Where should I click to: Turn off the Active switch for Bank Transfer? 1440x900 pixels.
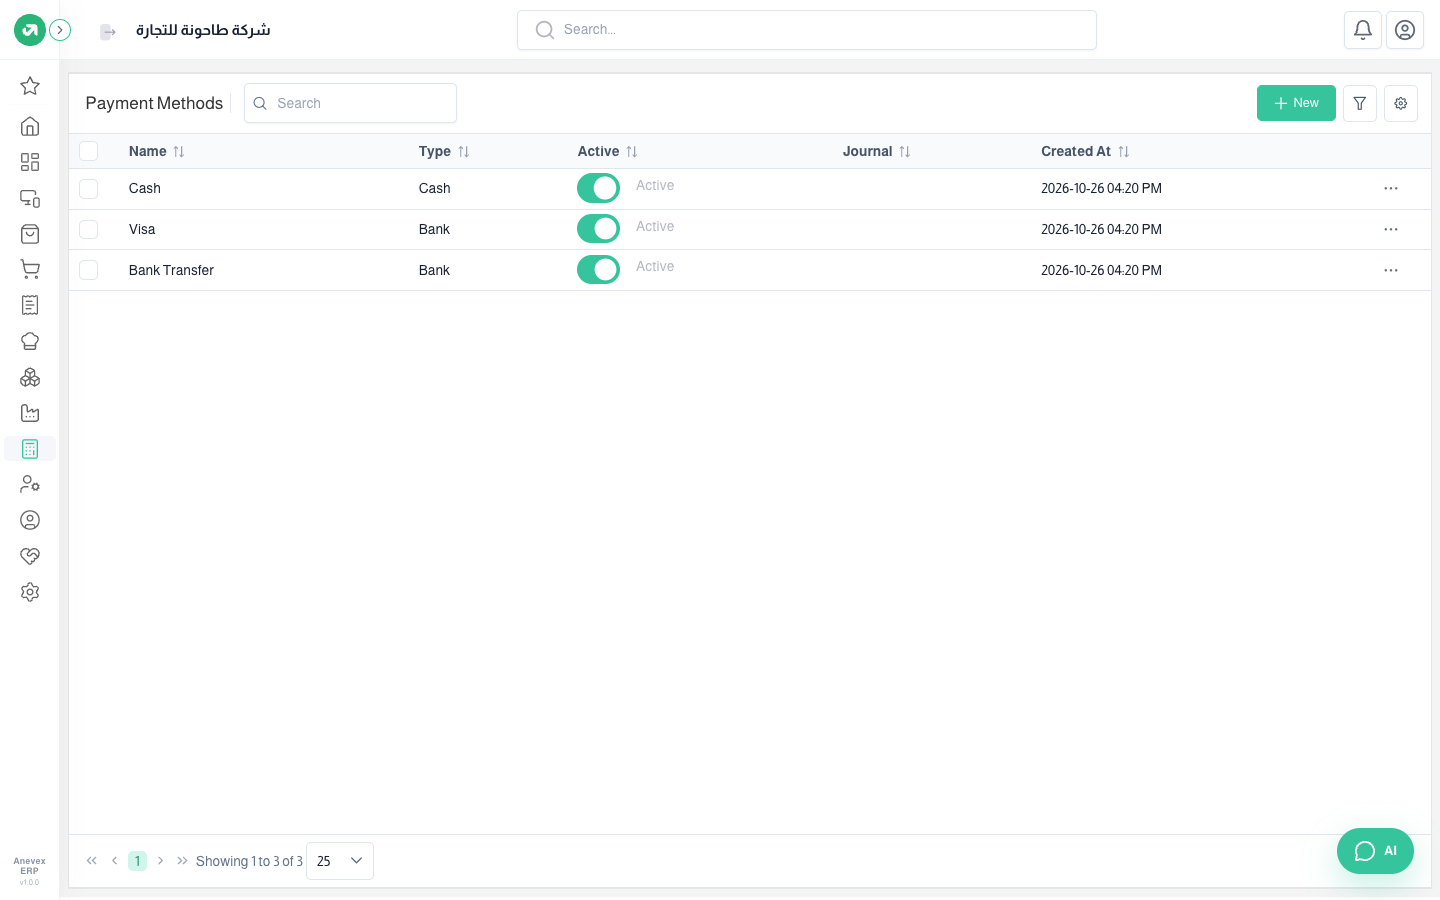pyautogui.click(x=598, y=270)
